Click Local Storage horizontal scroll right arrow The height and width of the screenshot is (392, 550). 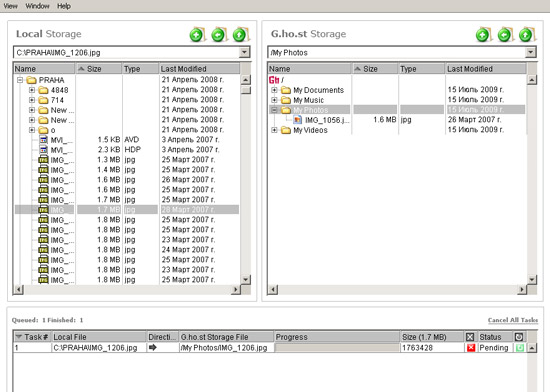[236, 290]
